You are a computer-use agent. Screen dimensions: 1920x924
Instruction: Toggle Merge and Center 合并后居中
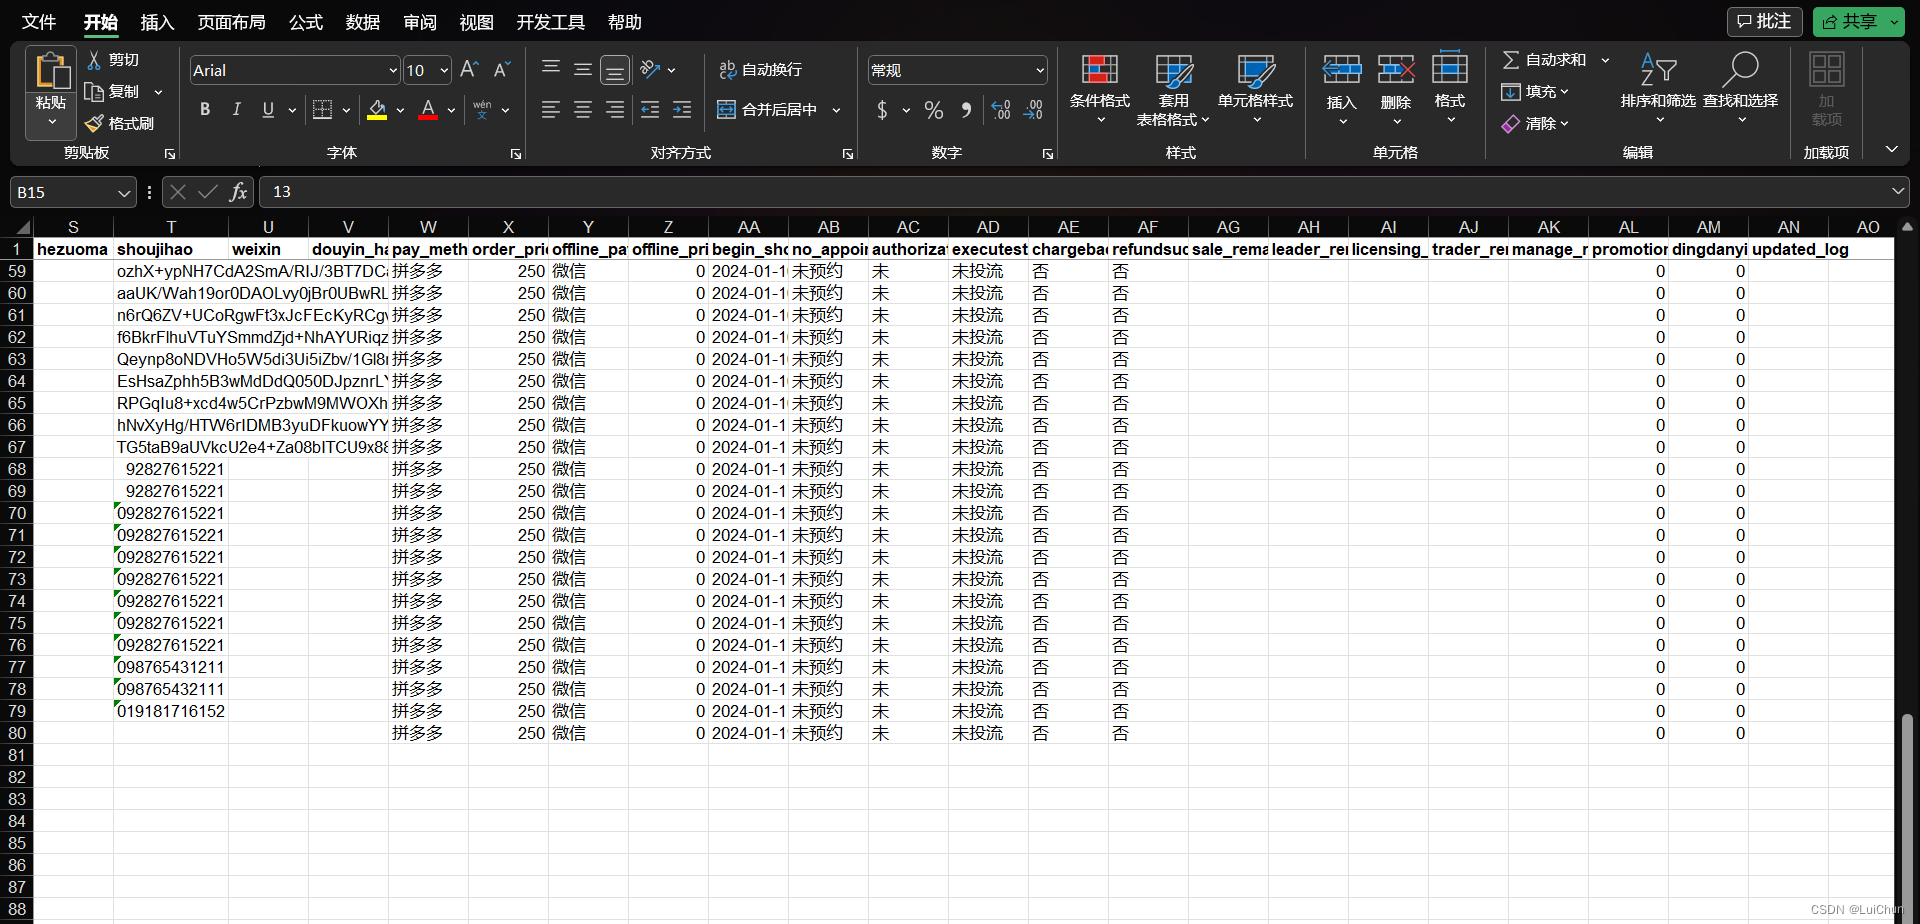tap(767, 110)
